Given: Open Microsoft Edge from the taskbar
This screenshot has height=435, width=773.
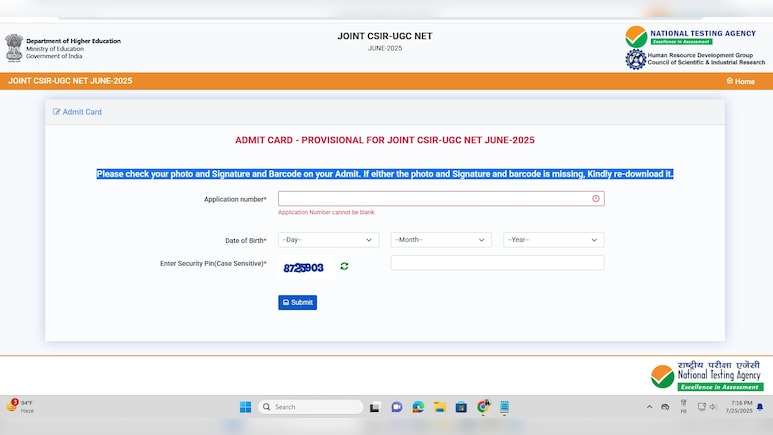Looking at the screenshot, I should tap(418, 407).
